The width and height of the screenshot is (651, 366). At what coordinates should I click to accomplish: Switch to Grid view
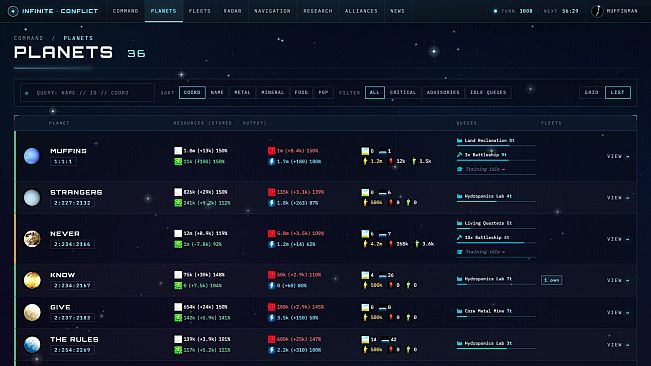click(592, 93)
